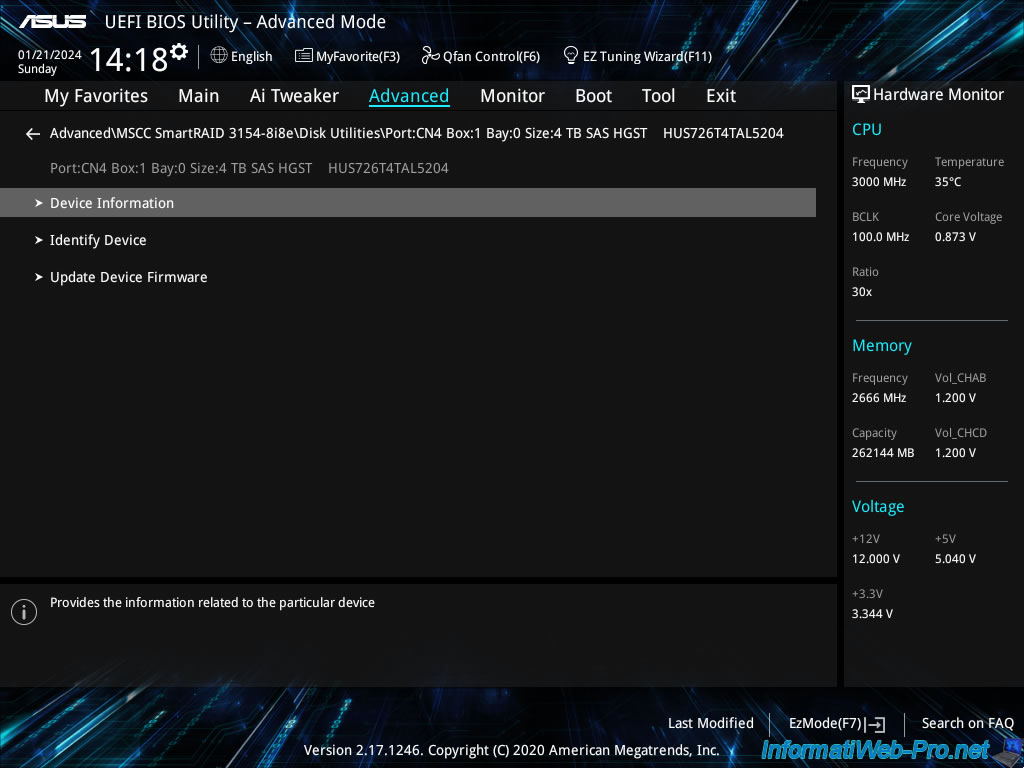Viewport: 1024px width, 768px height.
Task: Expand Device Information submenu
Action: pyautogui.click(x=112, y=203)
